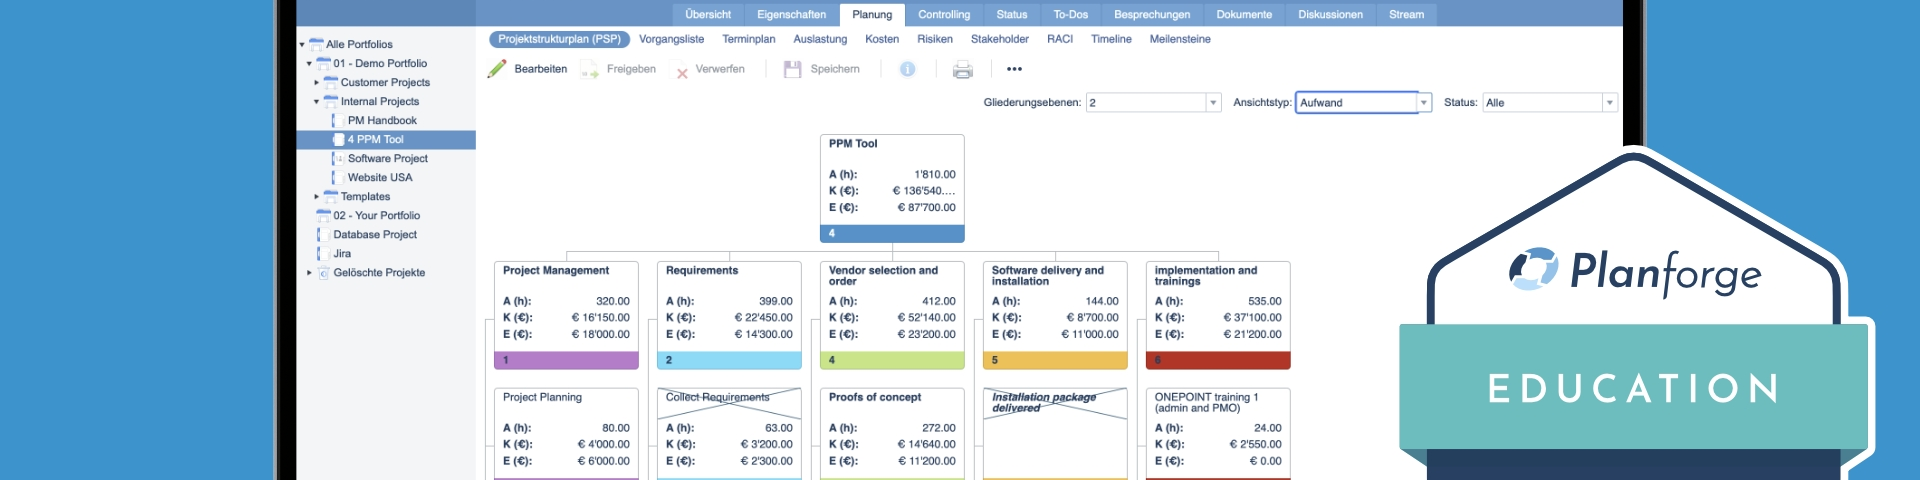Click the PM Handbook project icon
1920x480 pixels.
coord(338,120)
